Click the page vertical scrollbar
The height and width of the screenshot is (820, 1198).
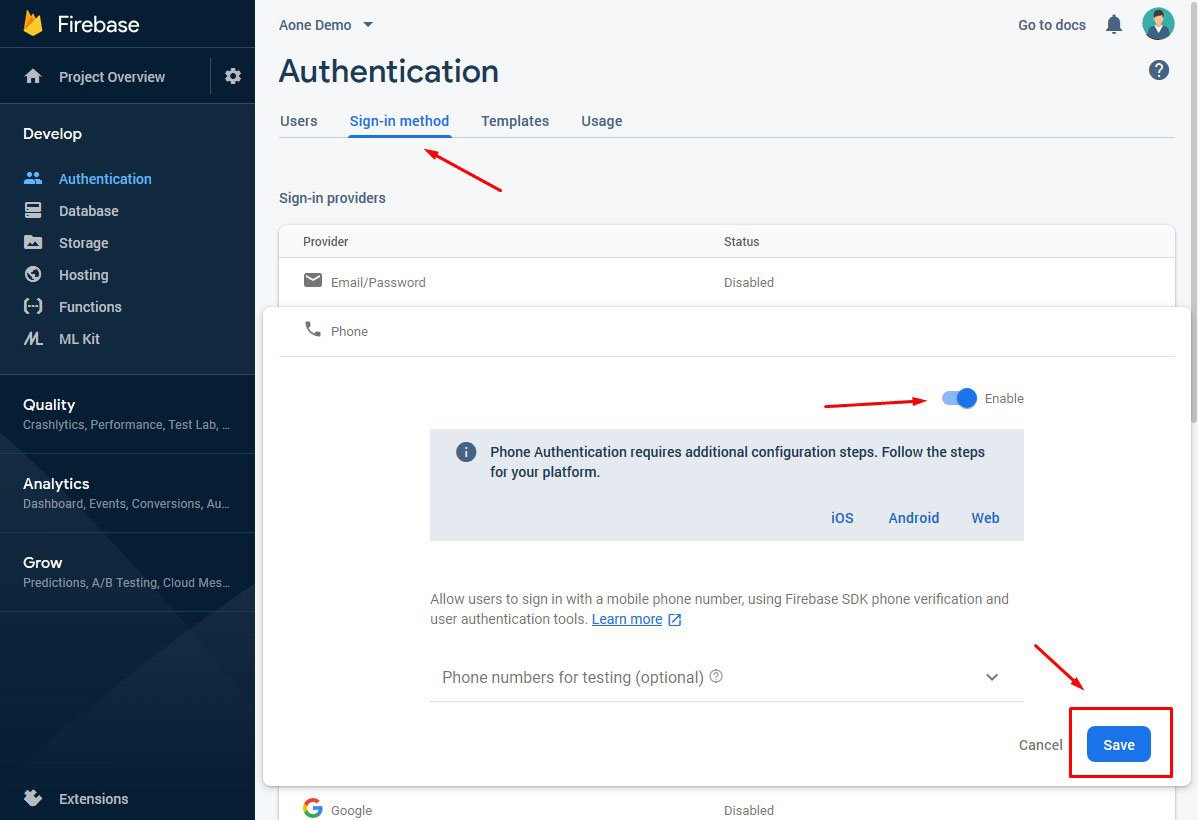(1194, 211)
